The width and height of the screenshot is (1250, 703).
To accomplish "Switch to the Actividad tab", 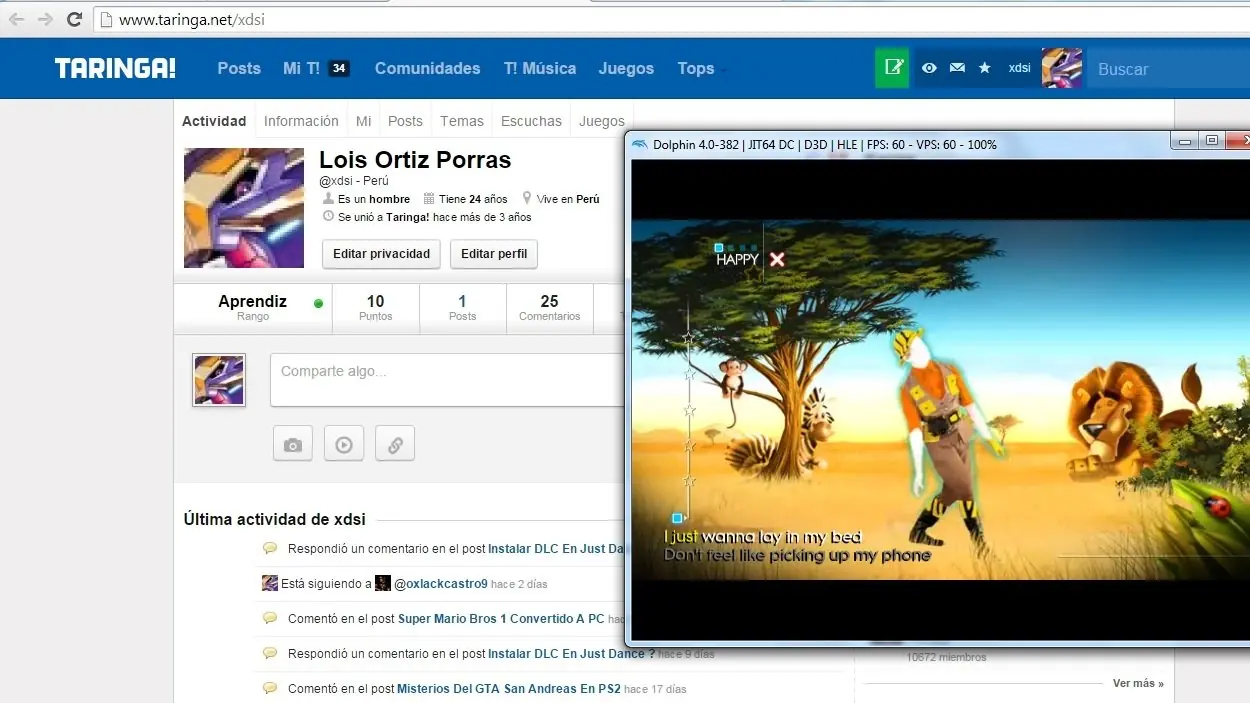I will pyautogui.click(x=214, y=121).
